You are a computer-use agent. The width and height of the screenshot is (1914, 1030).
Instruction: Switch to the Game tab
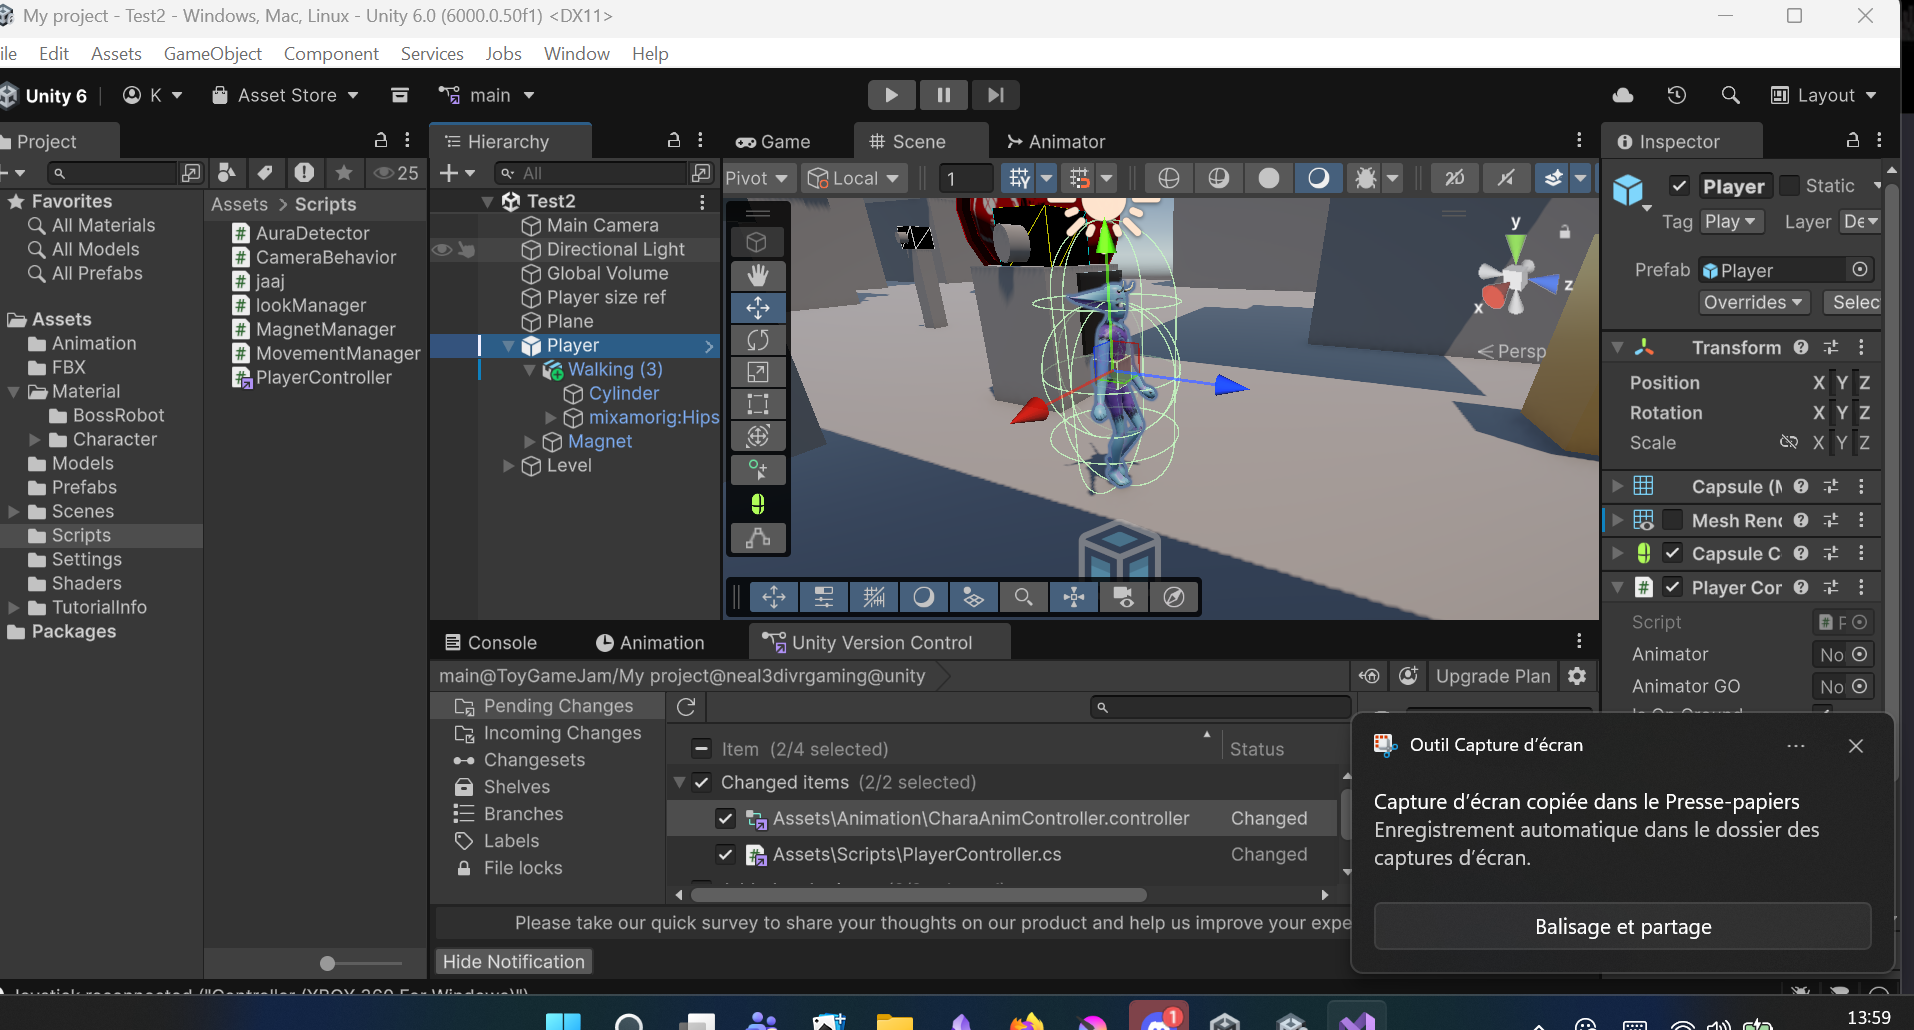click(x=773, y=141)
